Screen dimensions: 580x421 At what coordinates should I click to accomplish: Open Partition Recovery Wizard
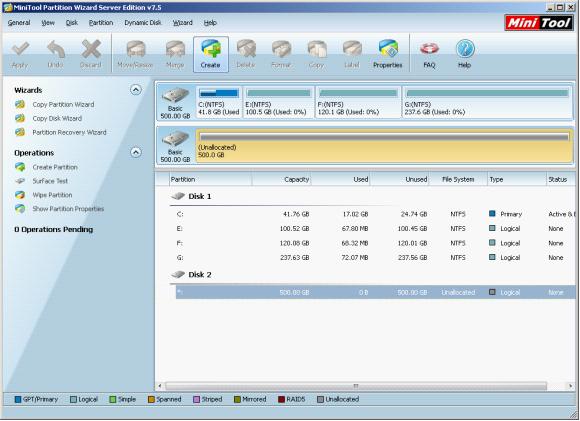69,132
